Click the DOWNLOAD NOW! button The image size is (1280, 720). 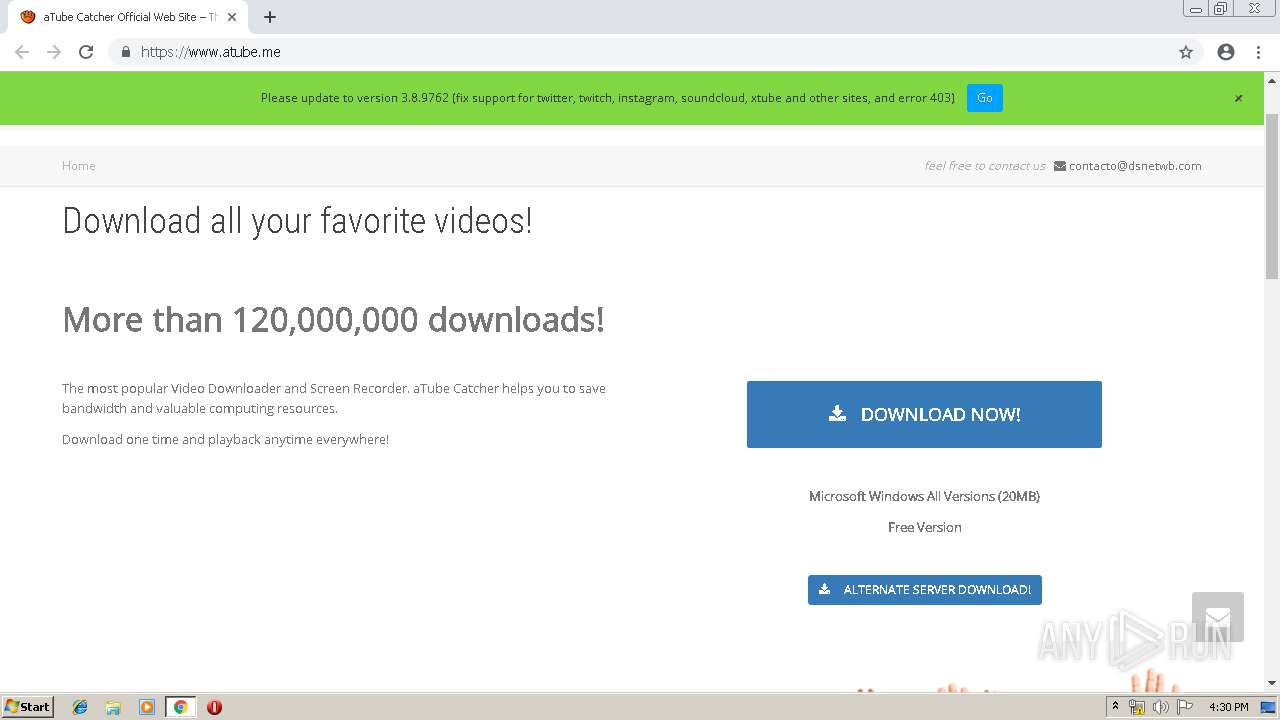coord(924,414)
